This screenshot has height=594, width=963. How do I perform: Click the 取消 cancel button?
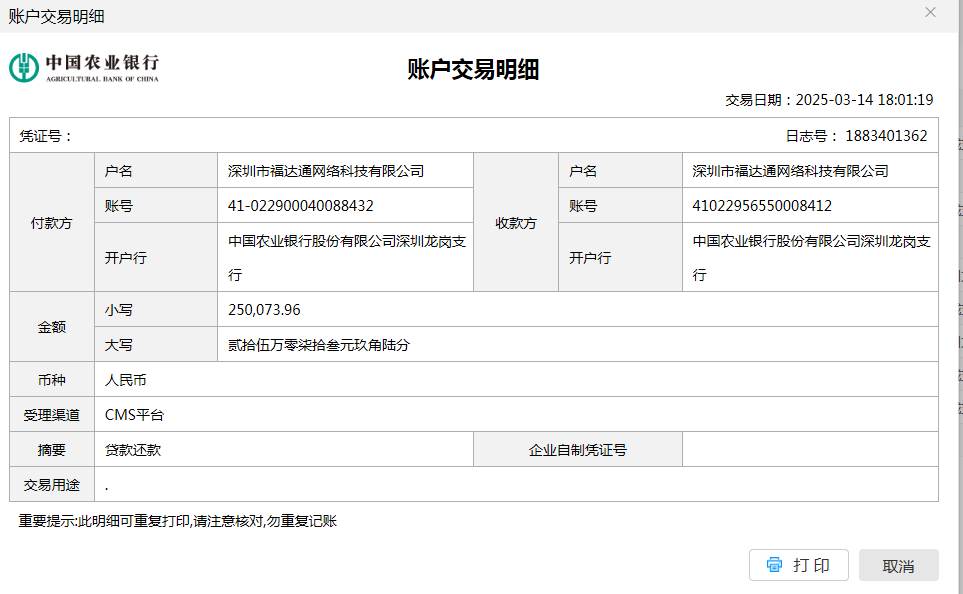pyautogui.click(x=899, y=565)
